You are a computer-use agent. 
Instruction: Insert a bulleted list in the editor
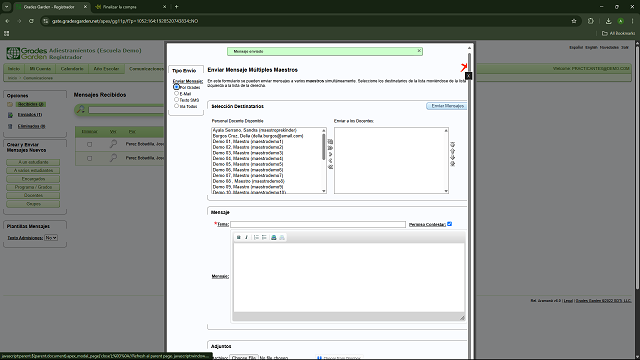(x=264, y=237)
